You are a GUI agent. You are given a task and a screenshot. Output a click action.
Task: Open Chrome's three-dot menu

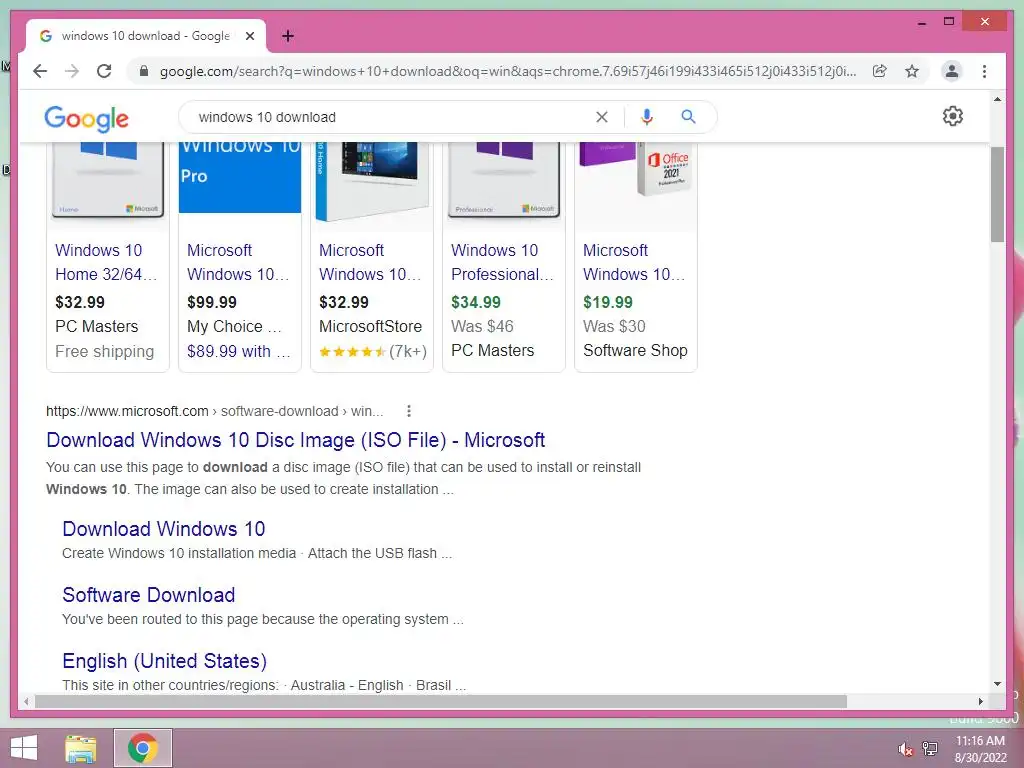(x=984, y=71)
